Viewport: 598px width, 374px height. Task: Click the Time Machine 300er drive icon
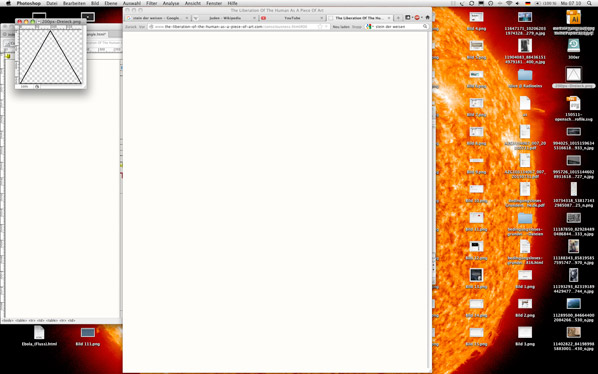click(574, 49)
